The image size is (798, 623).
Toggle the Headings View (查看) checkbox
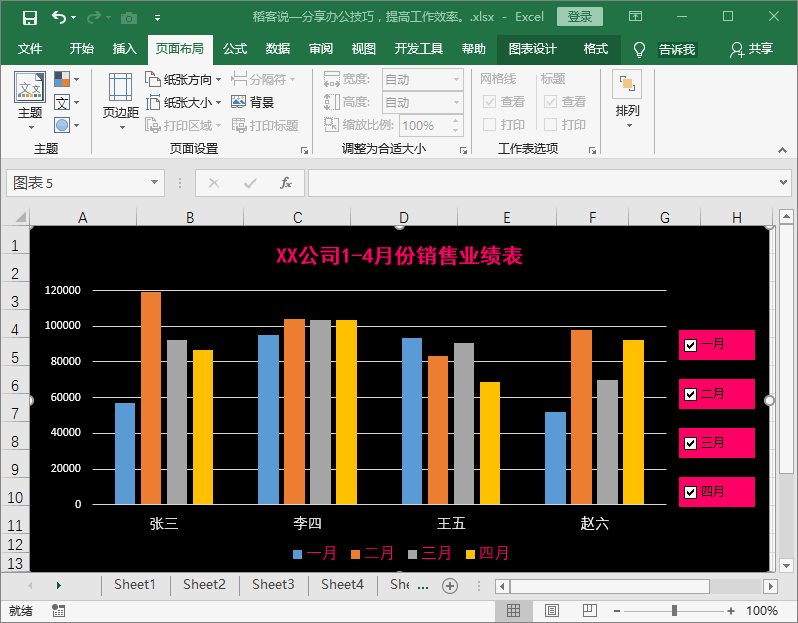(x=550, y=102)
